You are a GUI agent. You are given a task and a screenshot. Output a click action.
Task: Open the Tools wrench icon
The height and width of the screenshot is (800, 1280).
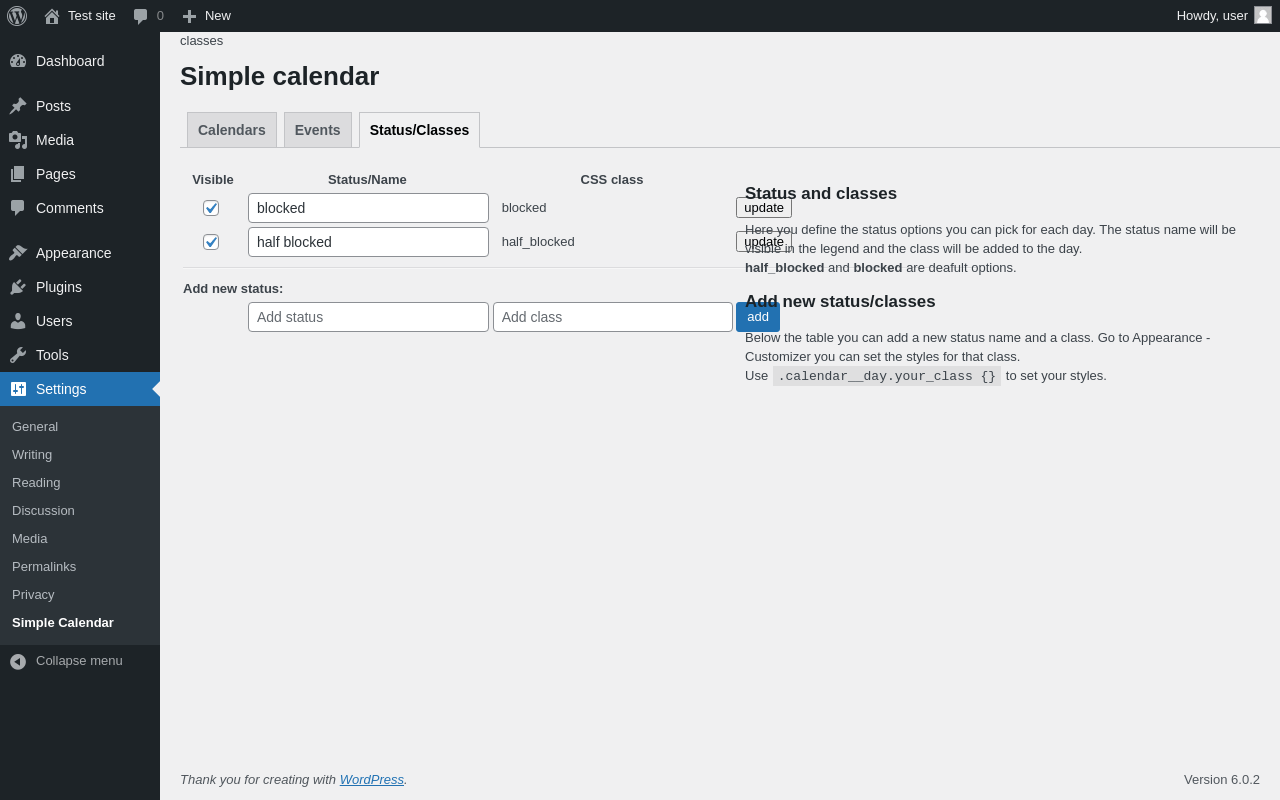click(x=18, y=355)
